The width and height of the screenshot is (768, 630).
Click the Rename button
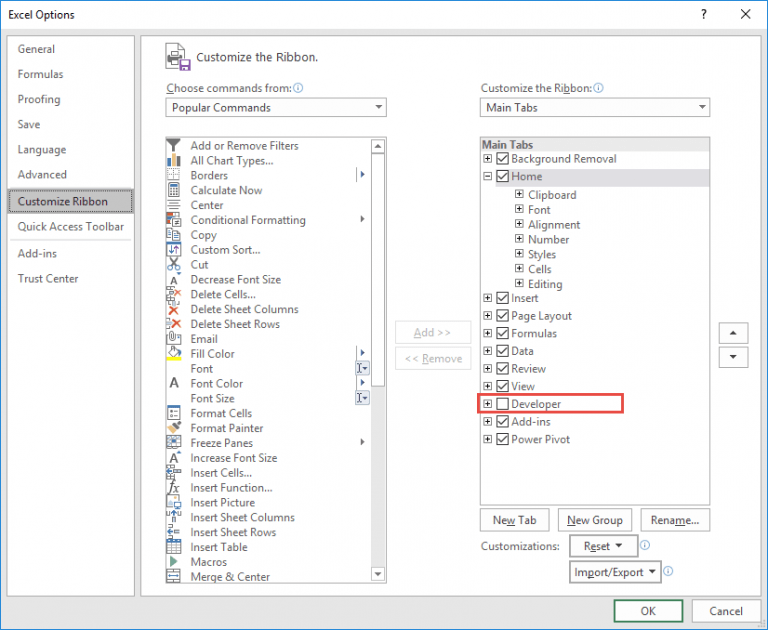point(675,520)
